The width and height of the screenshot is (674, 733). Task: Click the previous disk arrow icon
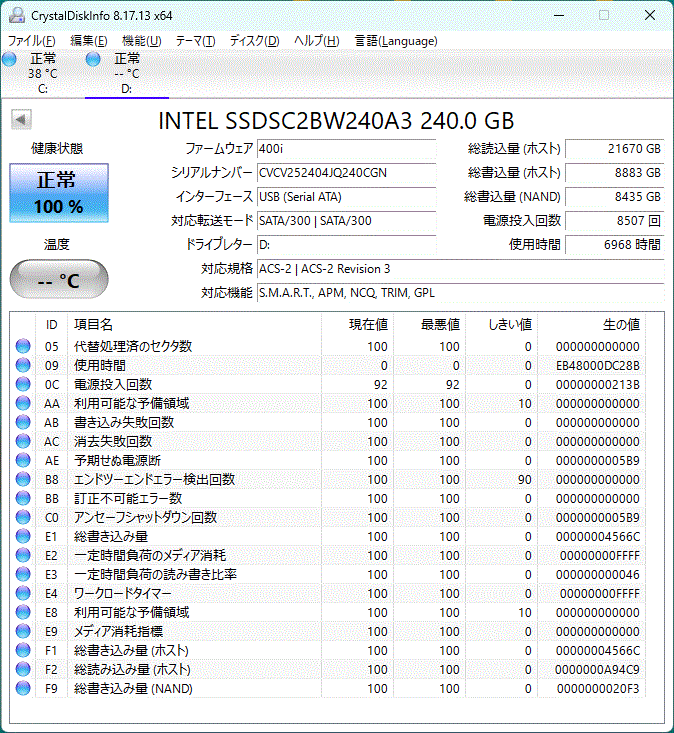[x=20, y=120]
